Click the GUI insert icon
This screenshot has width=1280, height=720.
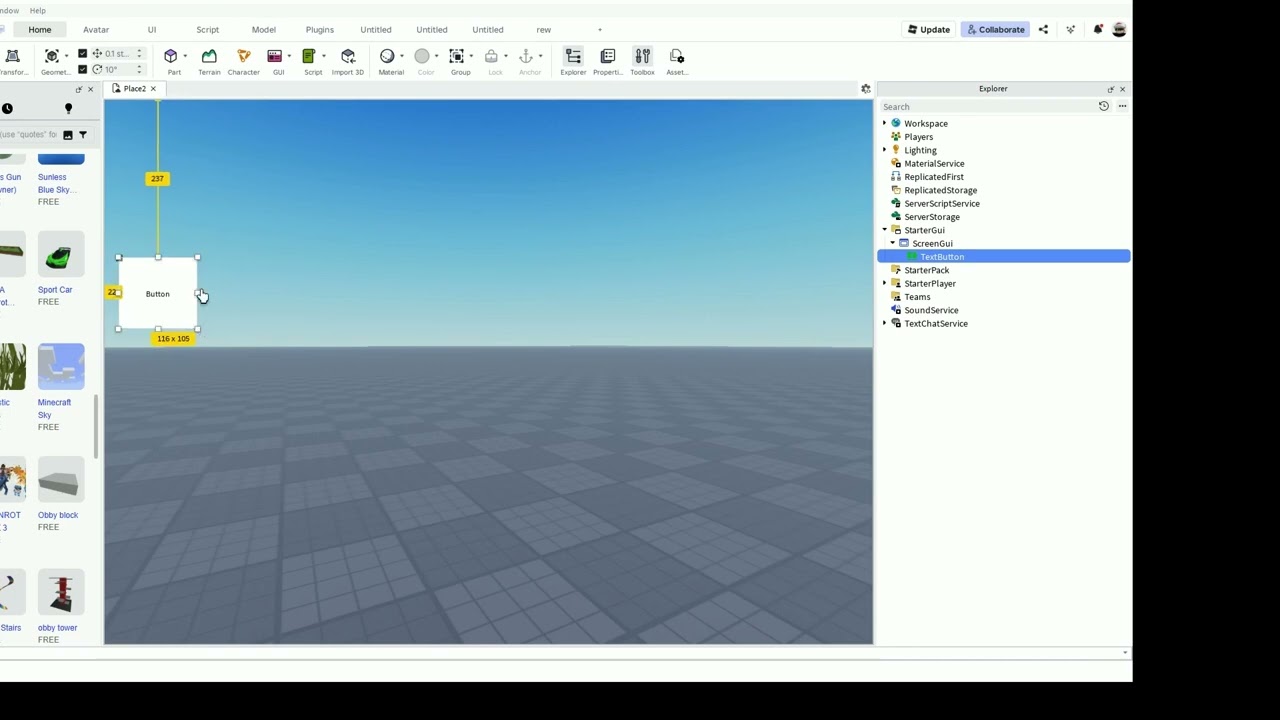pyautogui.click(x=275, y=56)
